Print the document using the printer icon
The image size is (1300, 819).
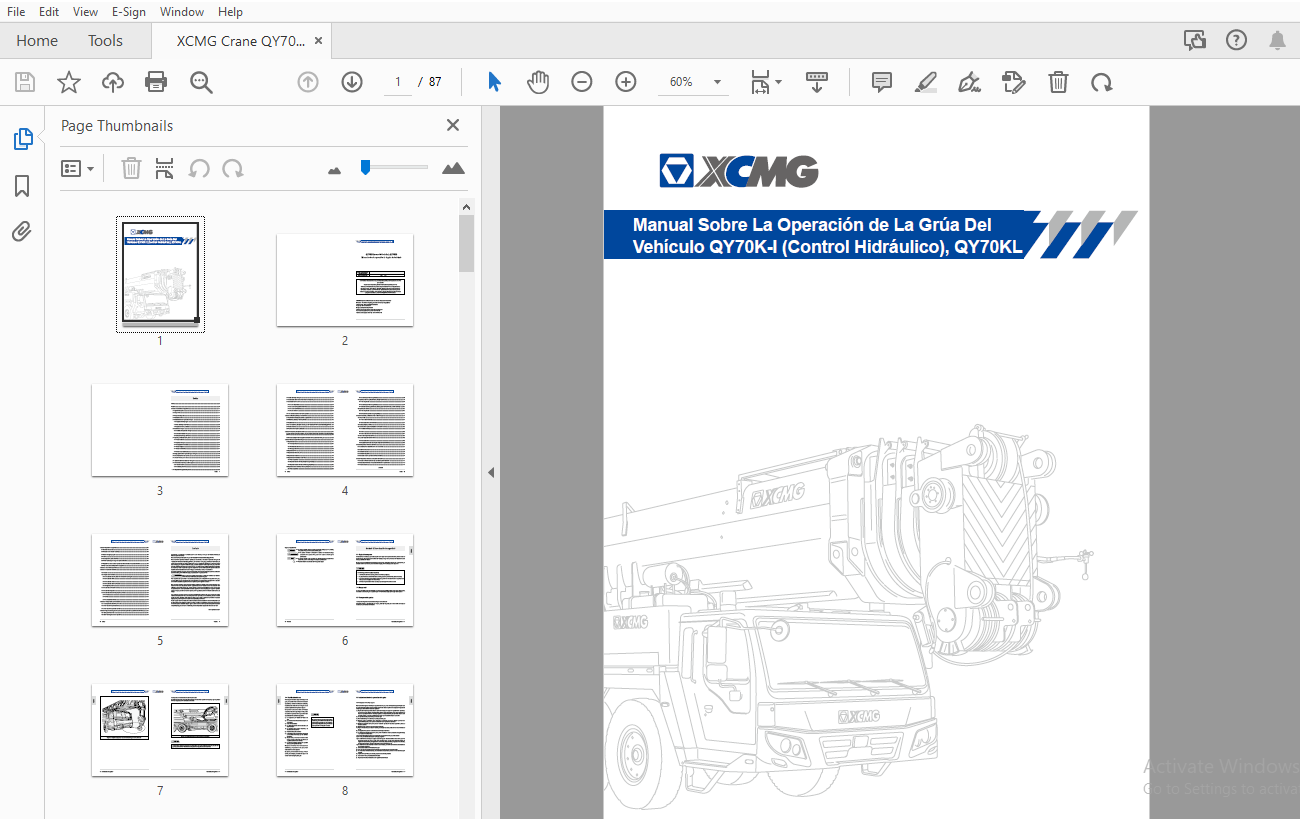click(156, 82)
